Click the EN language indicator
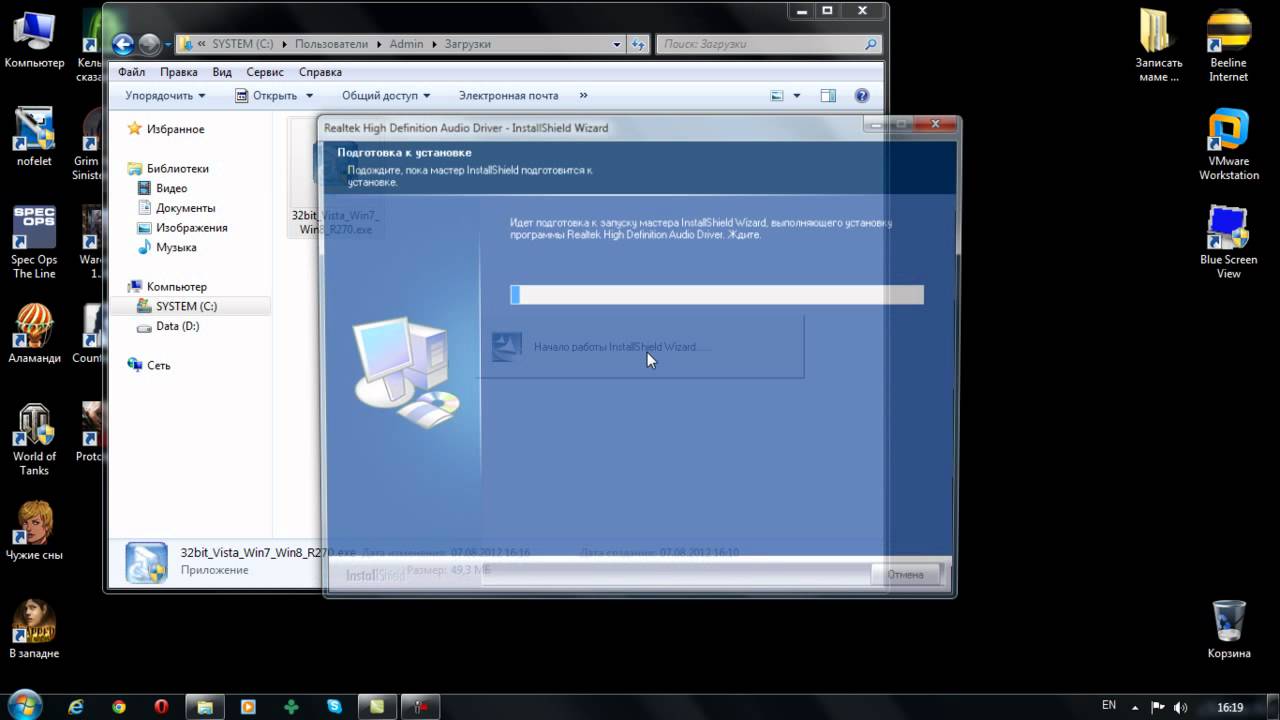Screen dimensions: 1280x720 click(x=1109, y=705)
